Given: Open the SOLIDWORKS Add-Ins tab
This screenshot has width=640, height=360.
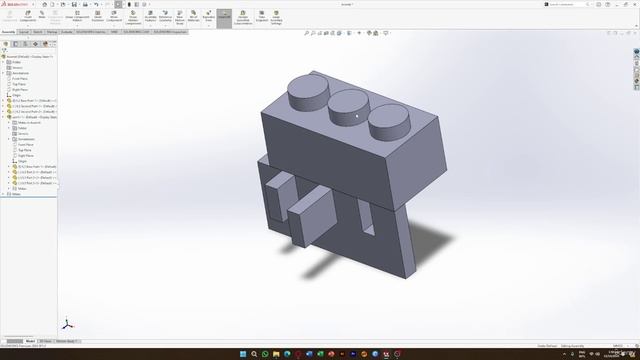Looking at the screenshot, I should pos(91,32).
